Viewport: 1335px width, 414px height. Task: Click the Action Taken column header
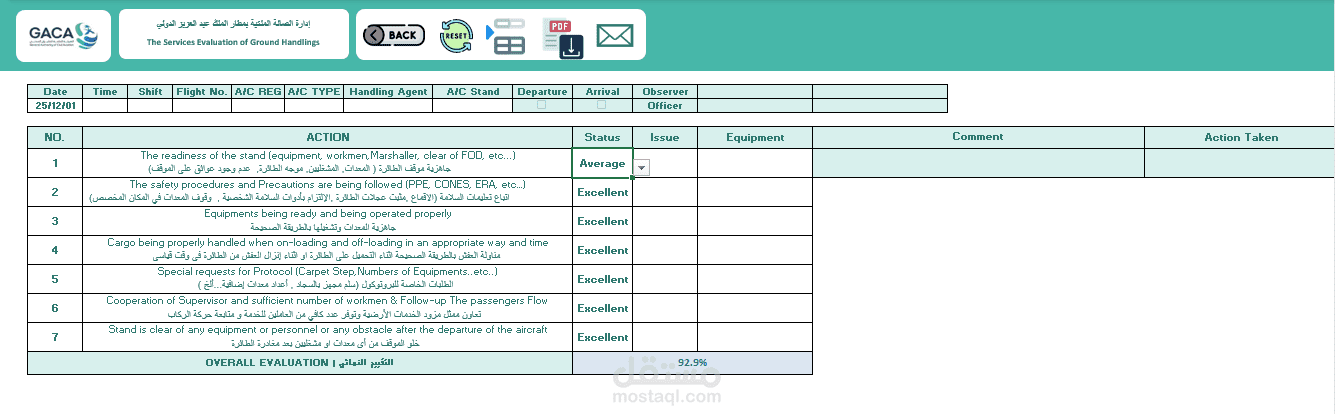click(x=1240, y=137)
